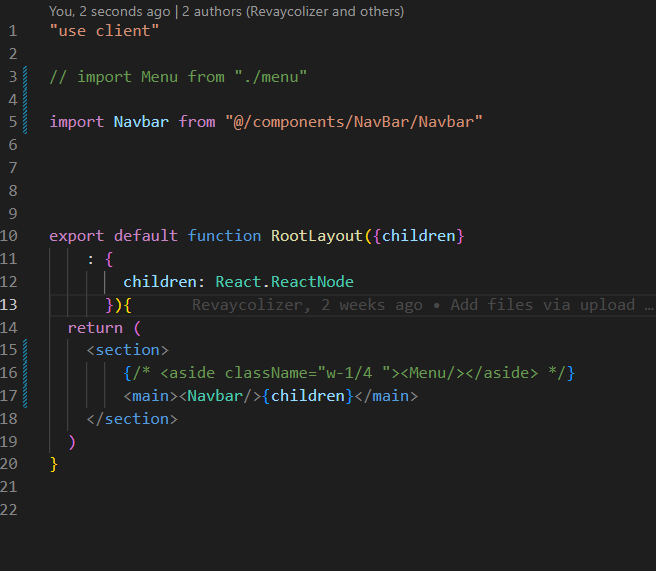Click the closing parenthesis on line 19
This screenshot has width=656, height=571.
coord(72,442)
